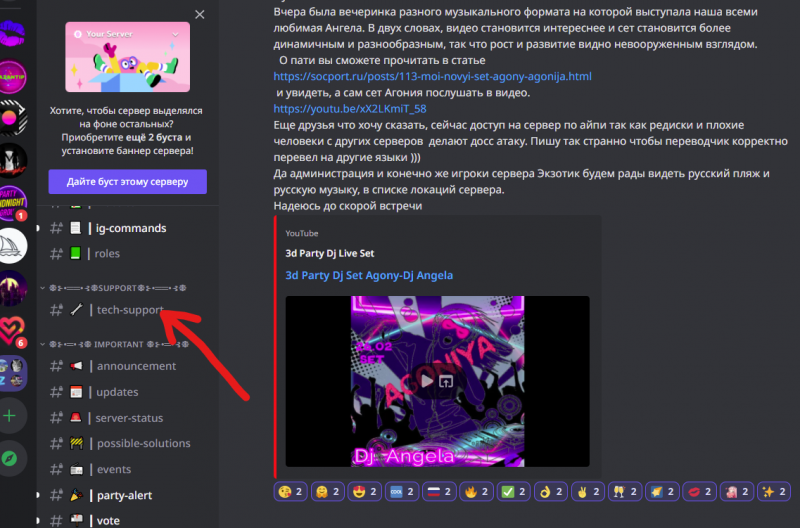Open the Kazantip server icon
Screen dimensions: 800x528
[x=12, y=76]
